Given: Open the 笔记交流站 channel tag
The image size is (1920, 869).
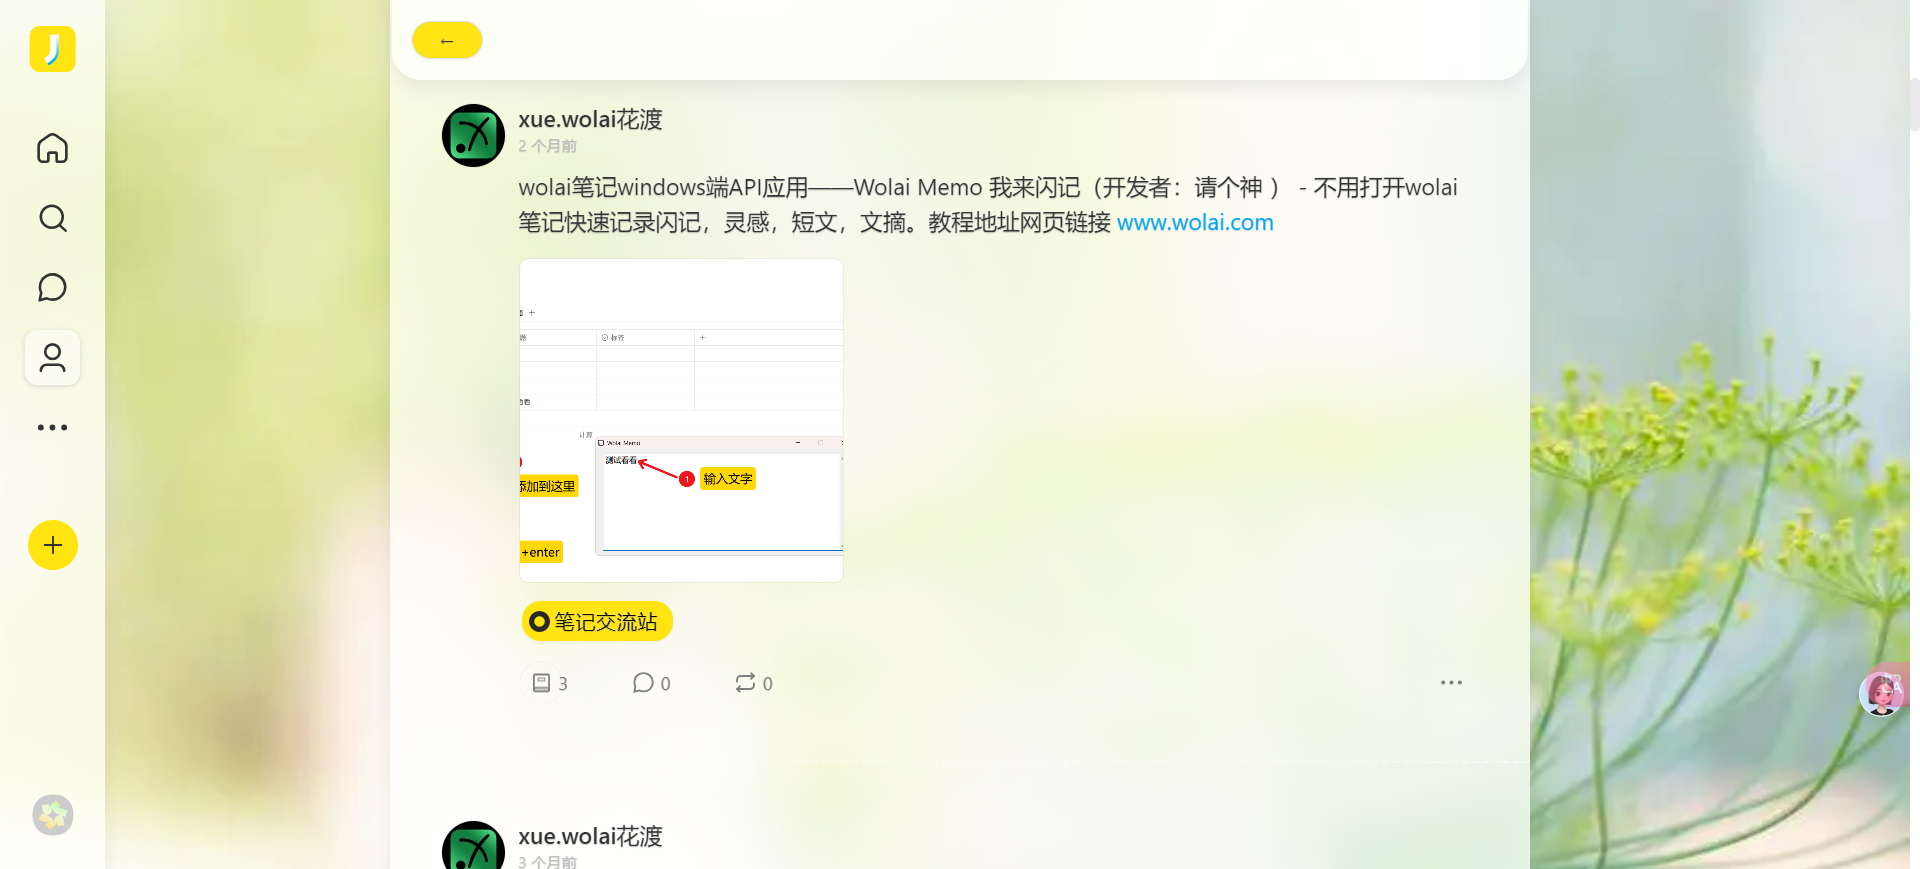Looking at the screenshot, I should (597, 621).
